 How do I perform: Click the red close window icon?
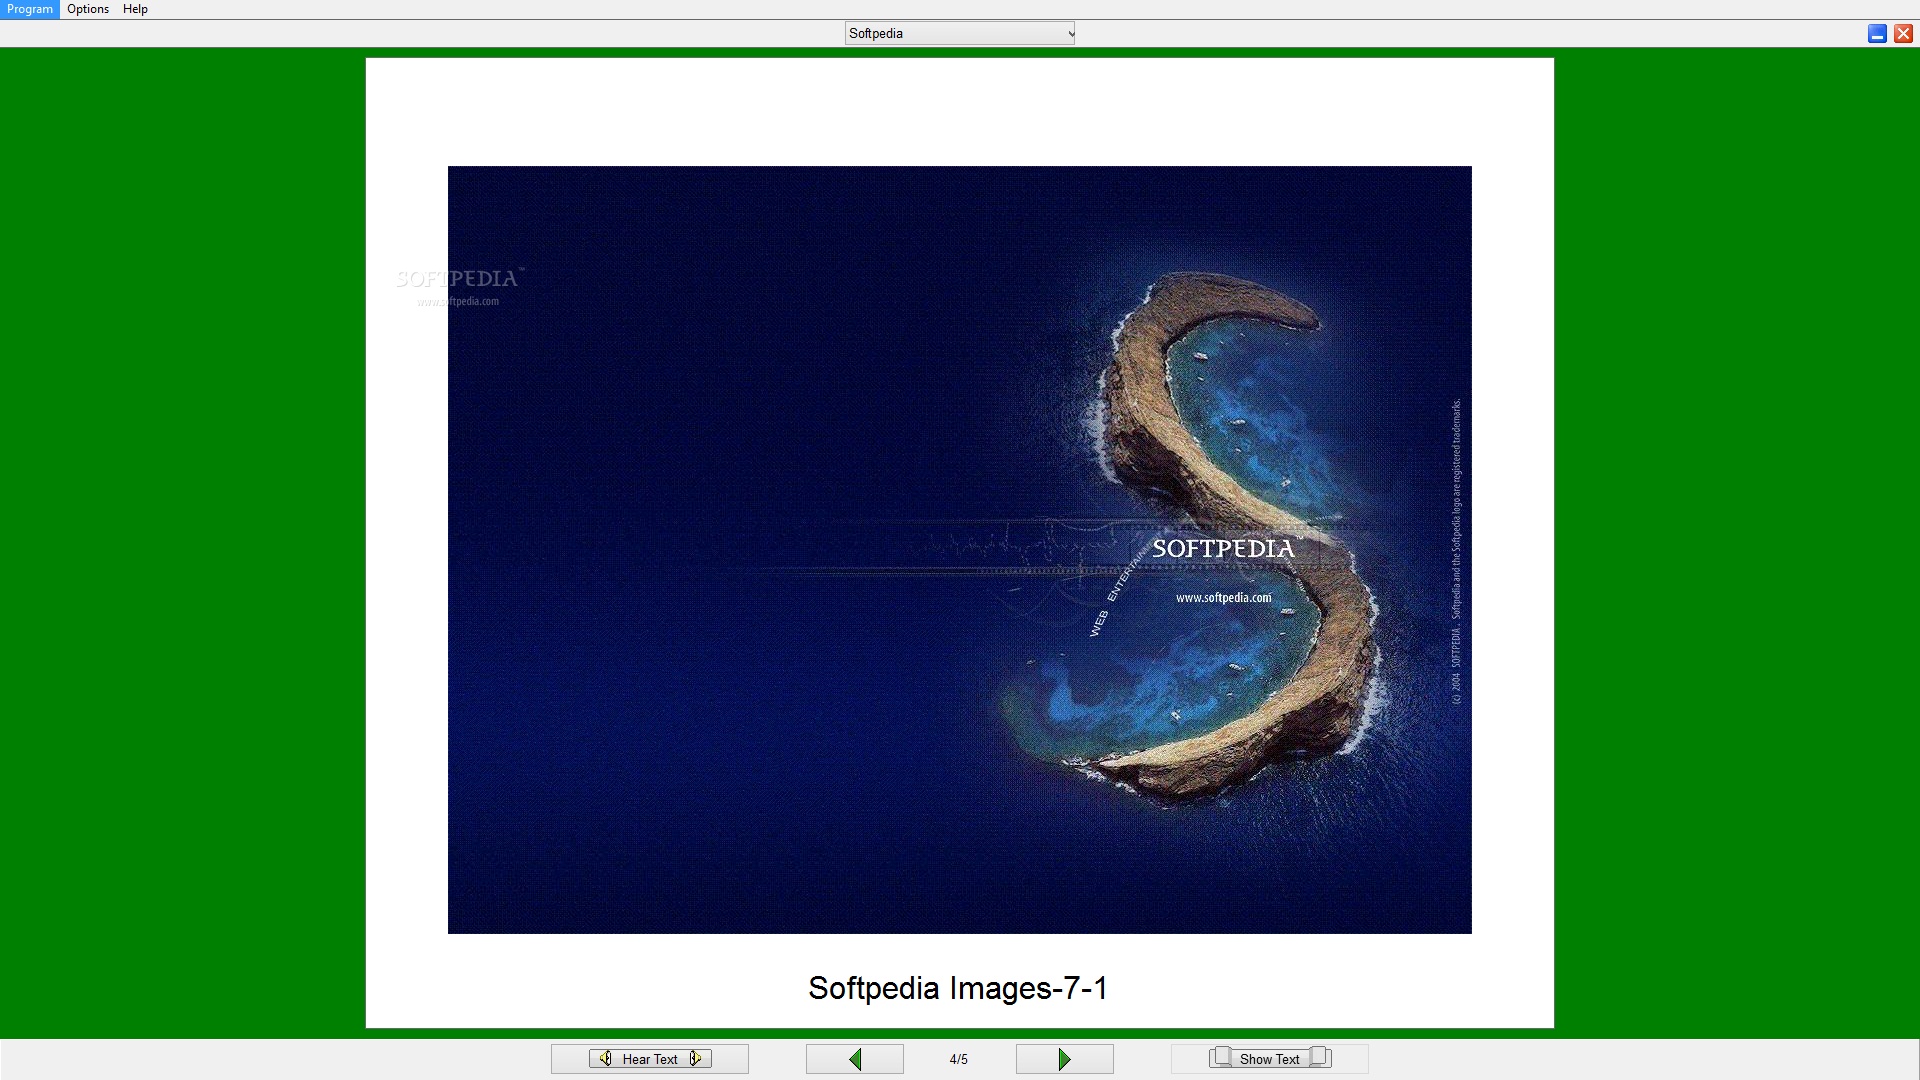tap(1903, 34)
